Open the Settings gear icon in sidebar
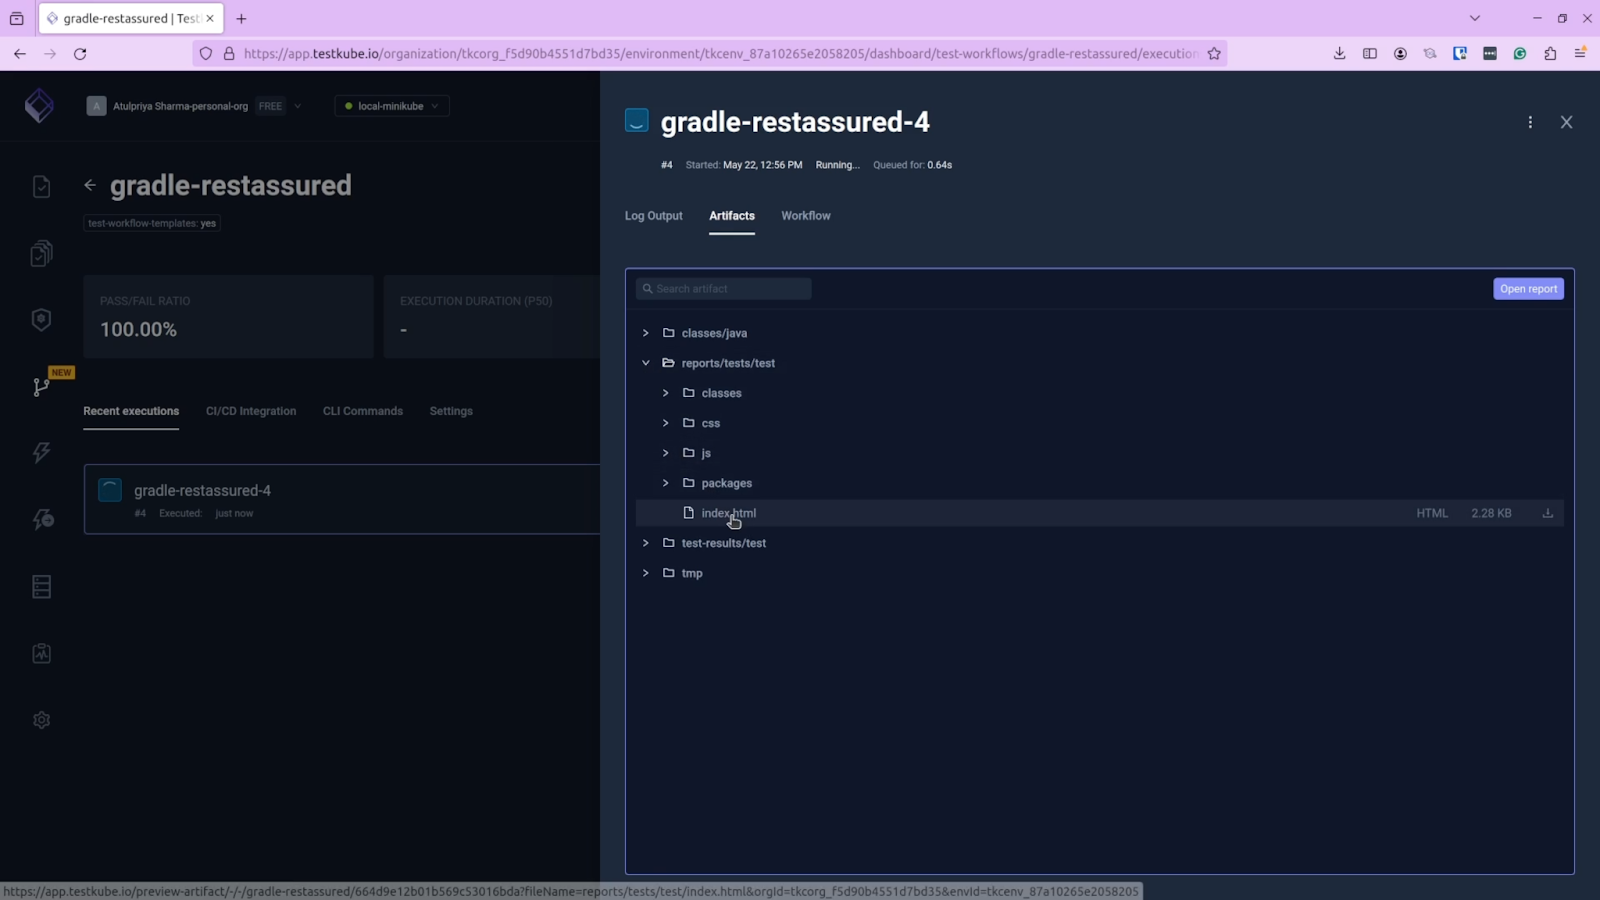Viewport: 1600px width, 900px height. [x=41, y=720]
